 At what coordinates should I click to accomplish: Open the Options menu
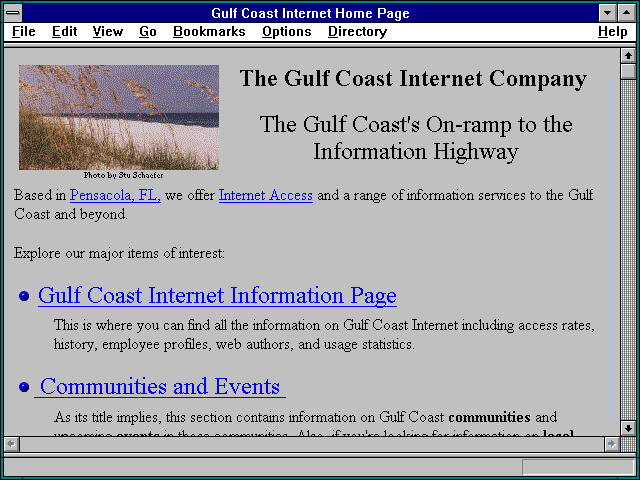287,32
